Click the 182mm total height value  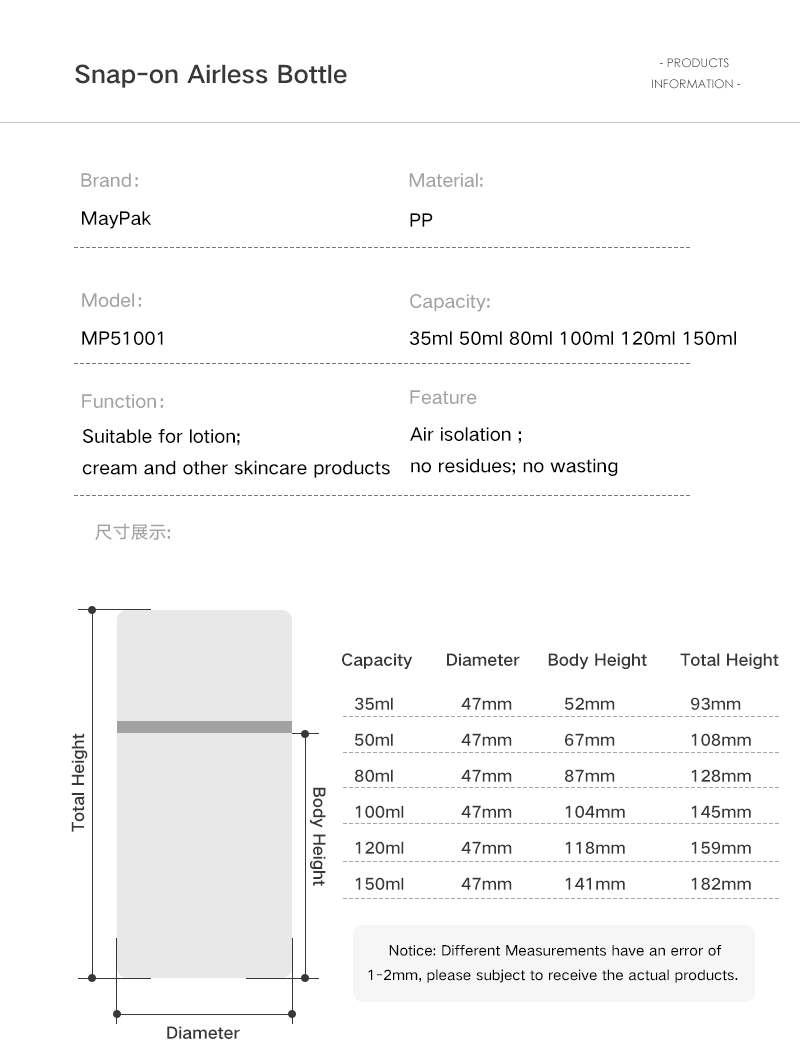[720, 884]
